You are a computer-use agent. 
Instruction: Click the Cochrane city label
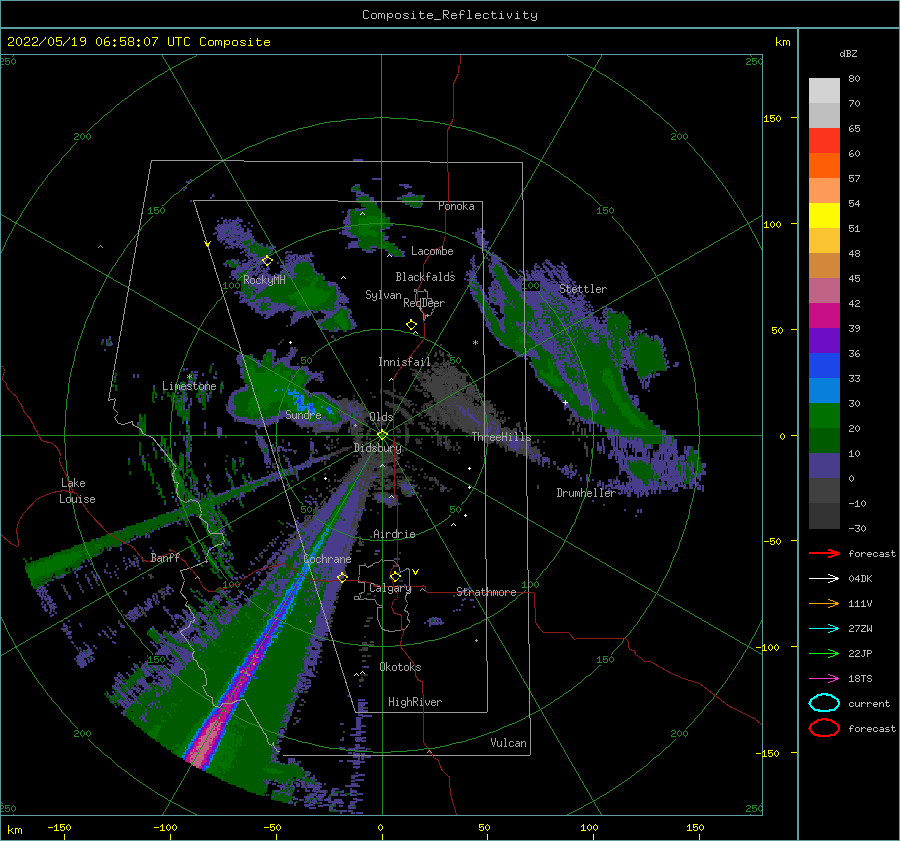327,559
